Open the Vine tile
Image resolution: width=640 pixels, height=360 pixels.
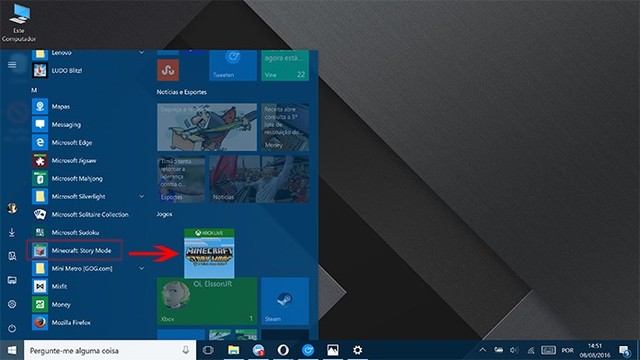285,65
